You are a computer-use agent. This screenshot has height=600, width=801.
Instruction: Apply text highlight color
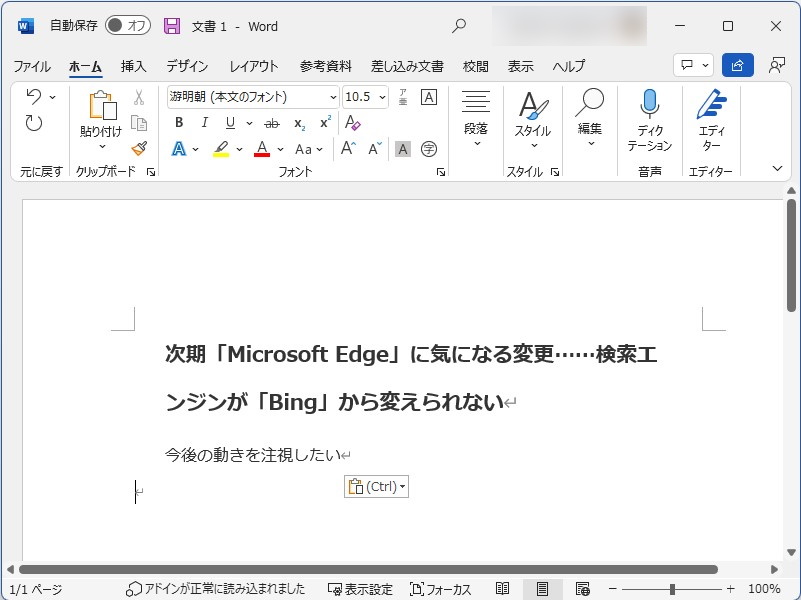pos(219,148)
